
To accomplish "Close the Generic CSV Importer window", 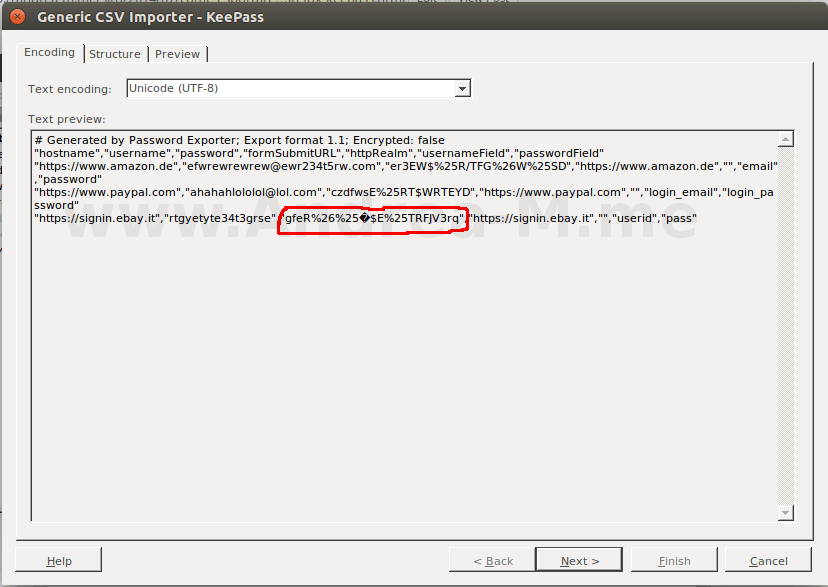I will tap(17, 17).
